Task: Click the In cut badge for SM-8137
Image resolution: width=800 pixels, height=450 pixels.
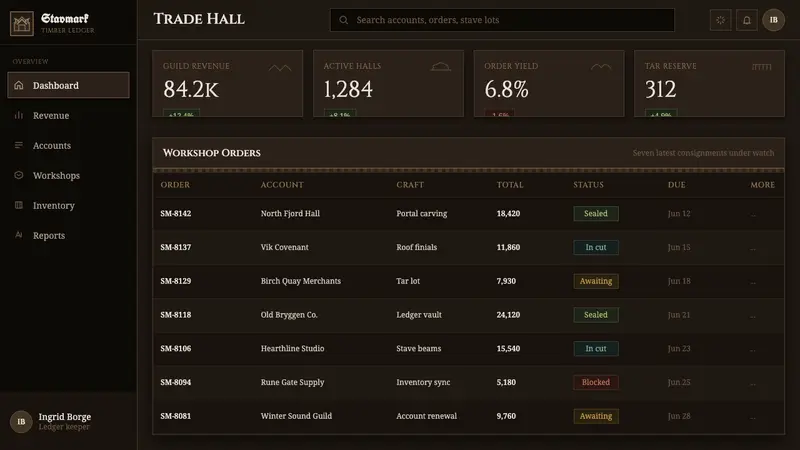Action: [x=596, y=247]
